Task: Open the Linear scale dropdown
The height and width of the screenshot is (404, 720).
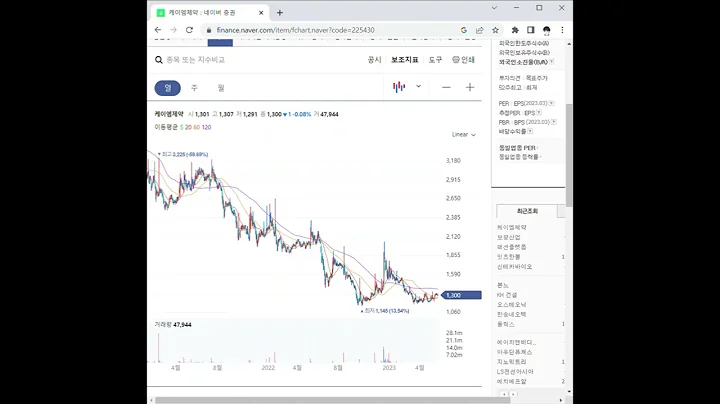Action: (x=463, y=135)
